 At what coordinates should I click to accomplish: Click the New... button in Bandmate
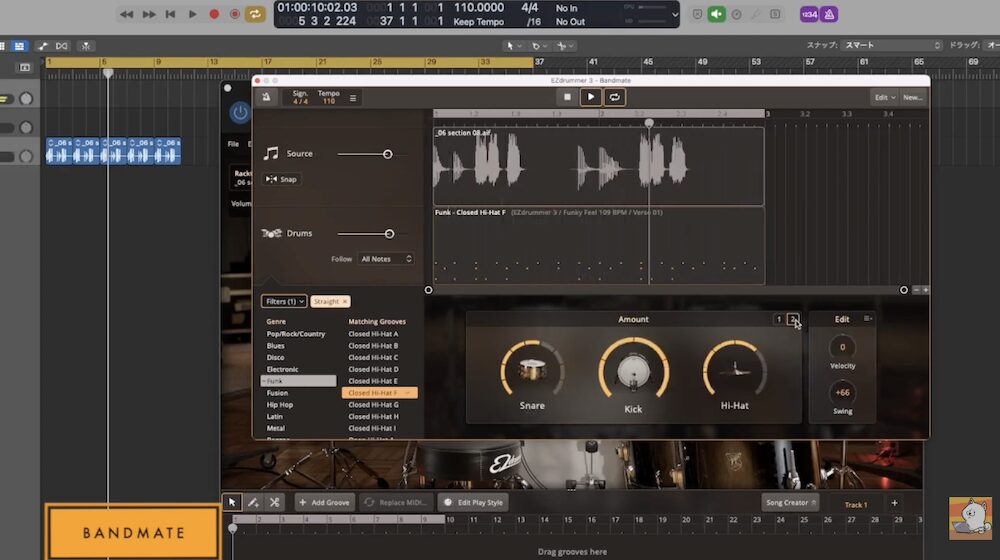[912, 98]
